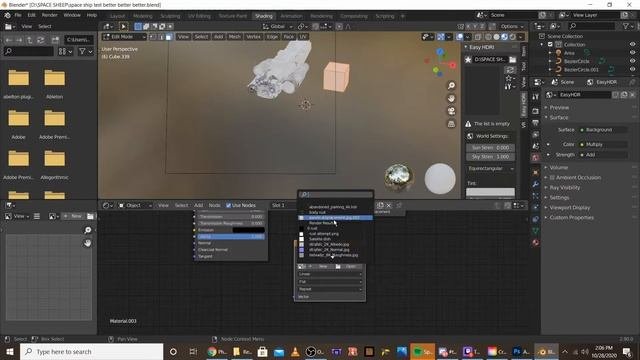Image resolution: width=640 pixels, height=360 pixels.
Task: Open the Render menu in top bar
Action: coord(49,15)
